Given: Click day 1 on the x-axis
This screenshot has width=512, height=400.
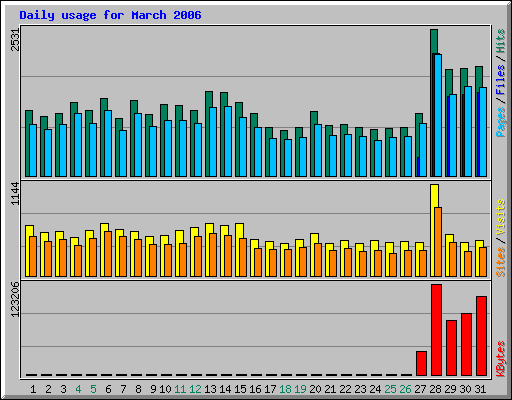Looking at the screenshot, I should pos(33,389).
